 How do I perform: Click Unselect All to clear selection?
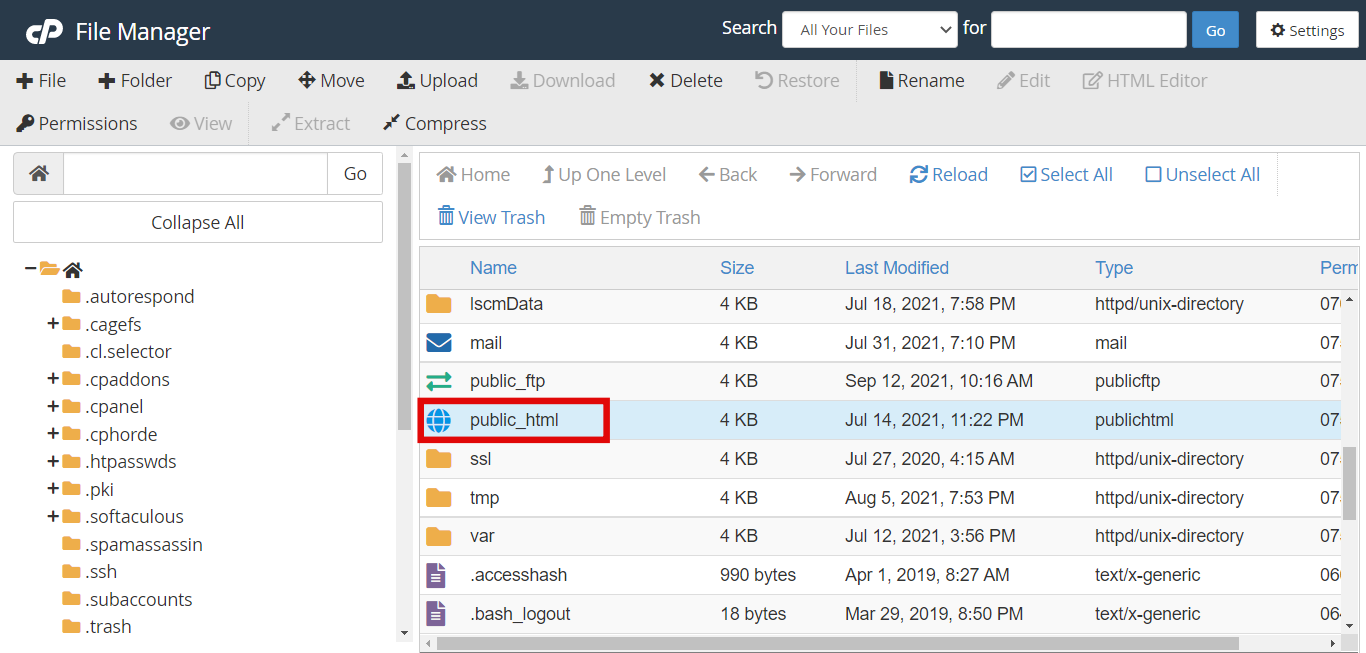pos(1201,174)
